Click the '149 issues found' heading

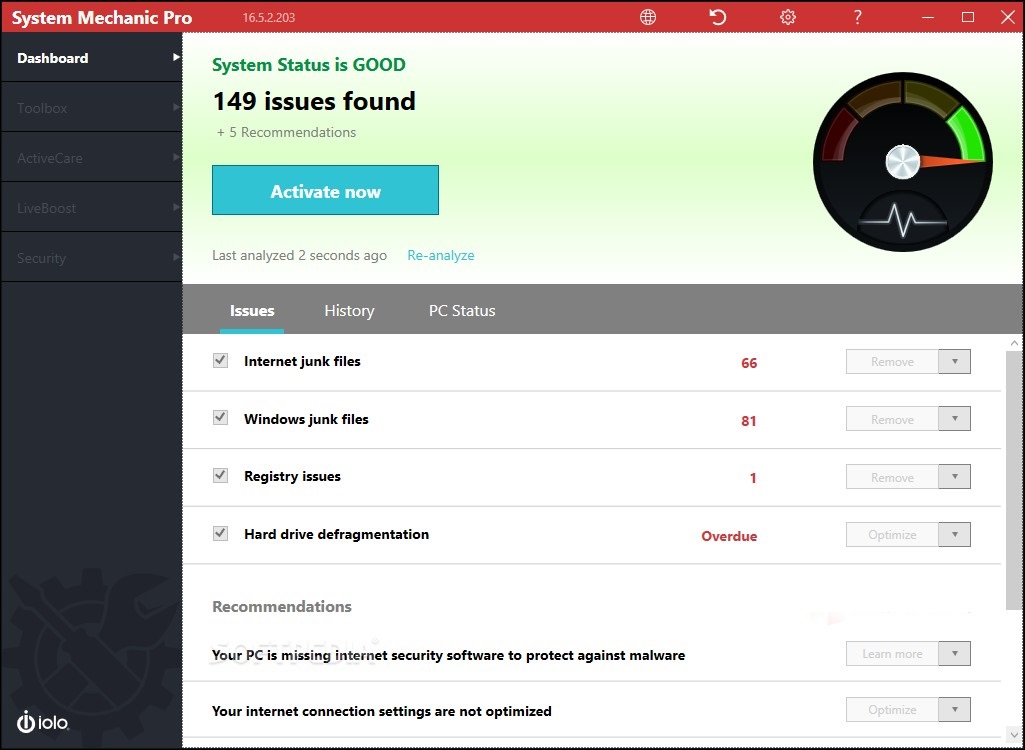coord(314,101)
